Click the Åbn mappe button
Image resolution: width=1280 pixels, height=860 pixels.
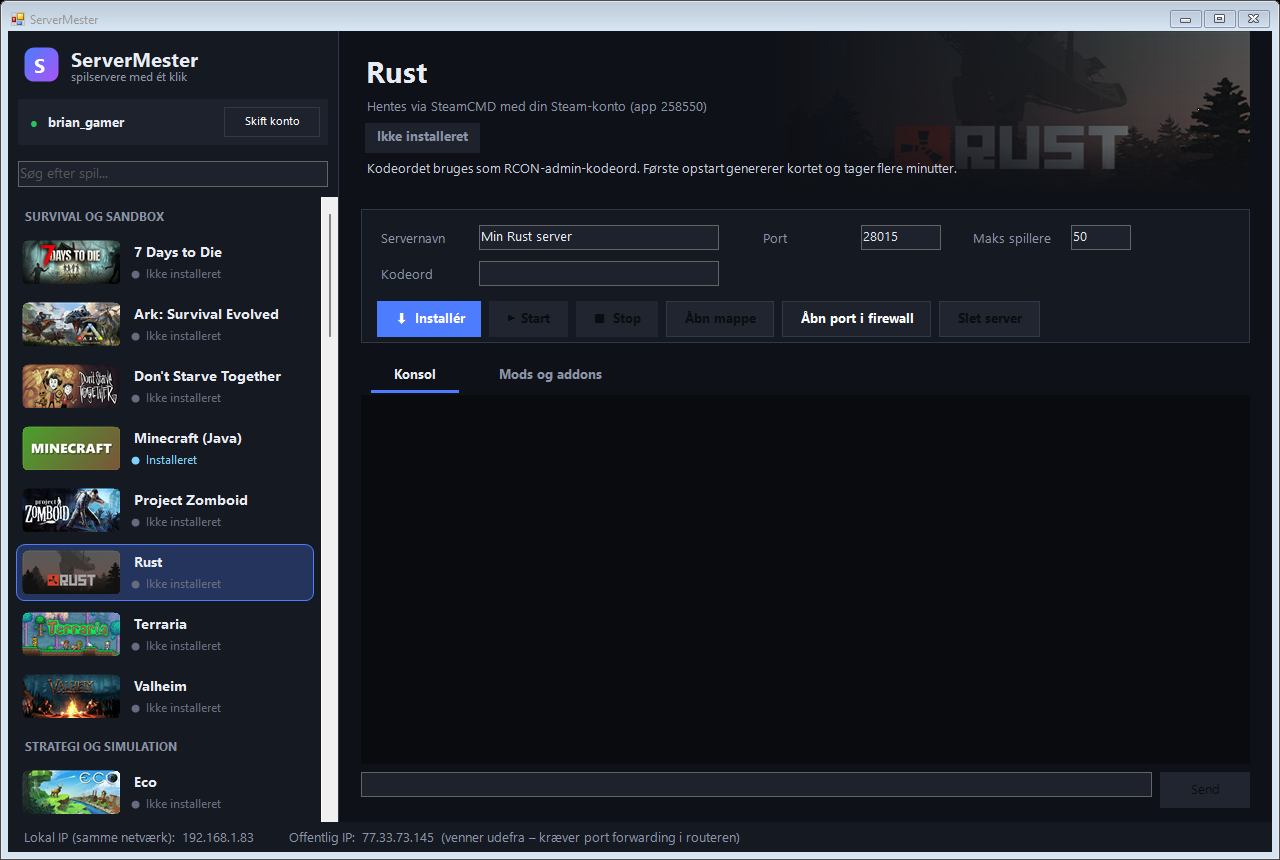click(720, 319)
